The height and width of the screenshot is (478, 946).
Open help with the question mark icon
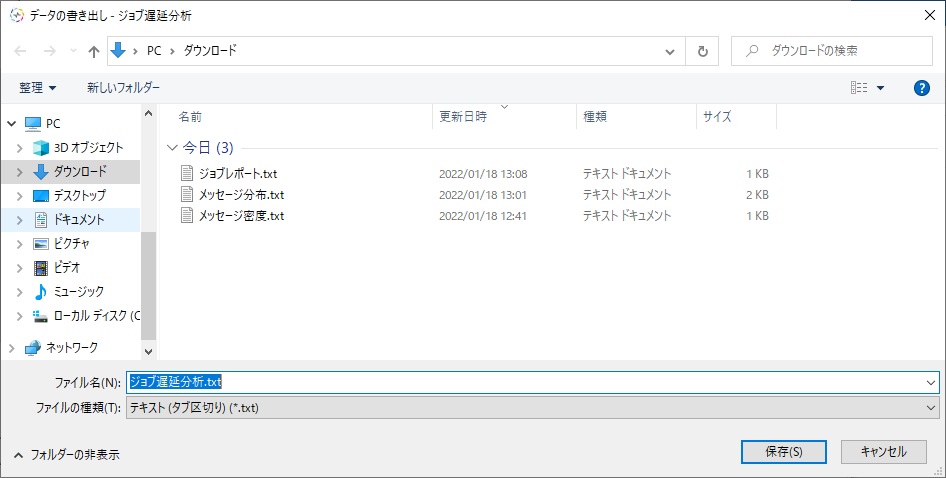pos(921,88)
